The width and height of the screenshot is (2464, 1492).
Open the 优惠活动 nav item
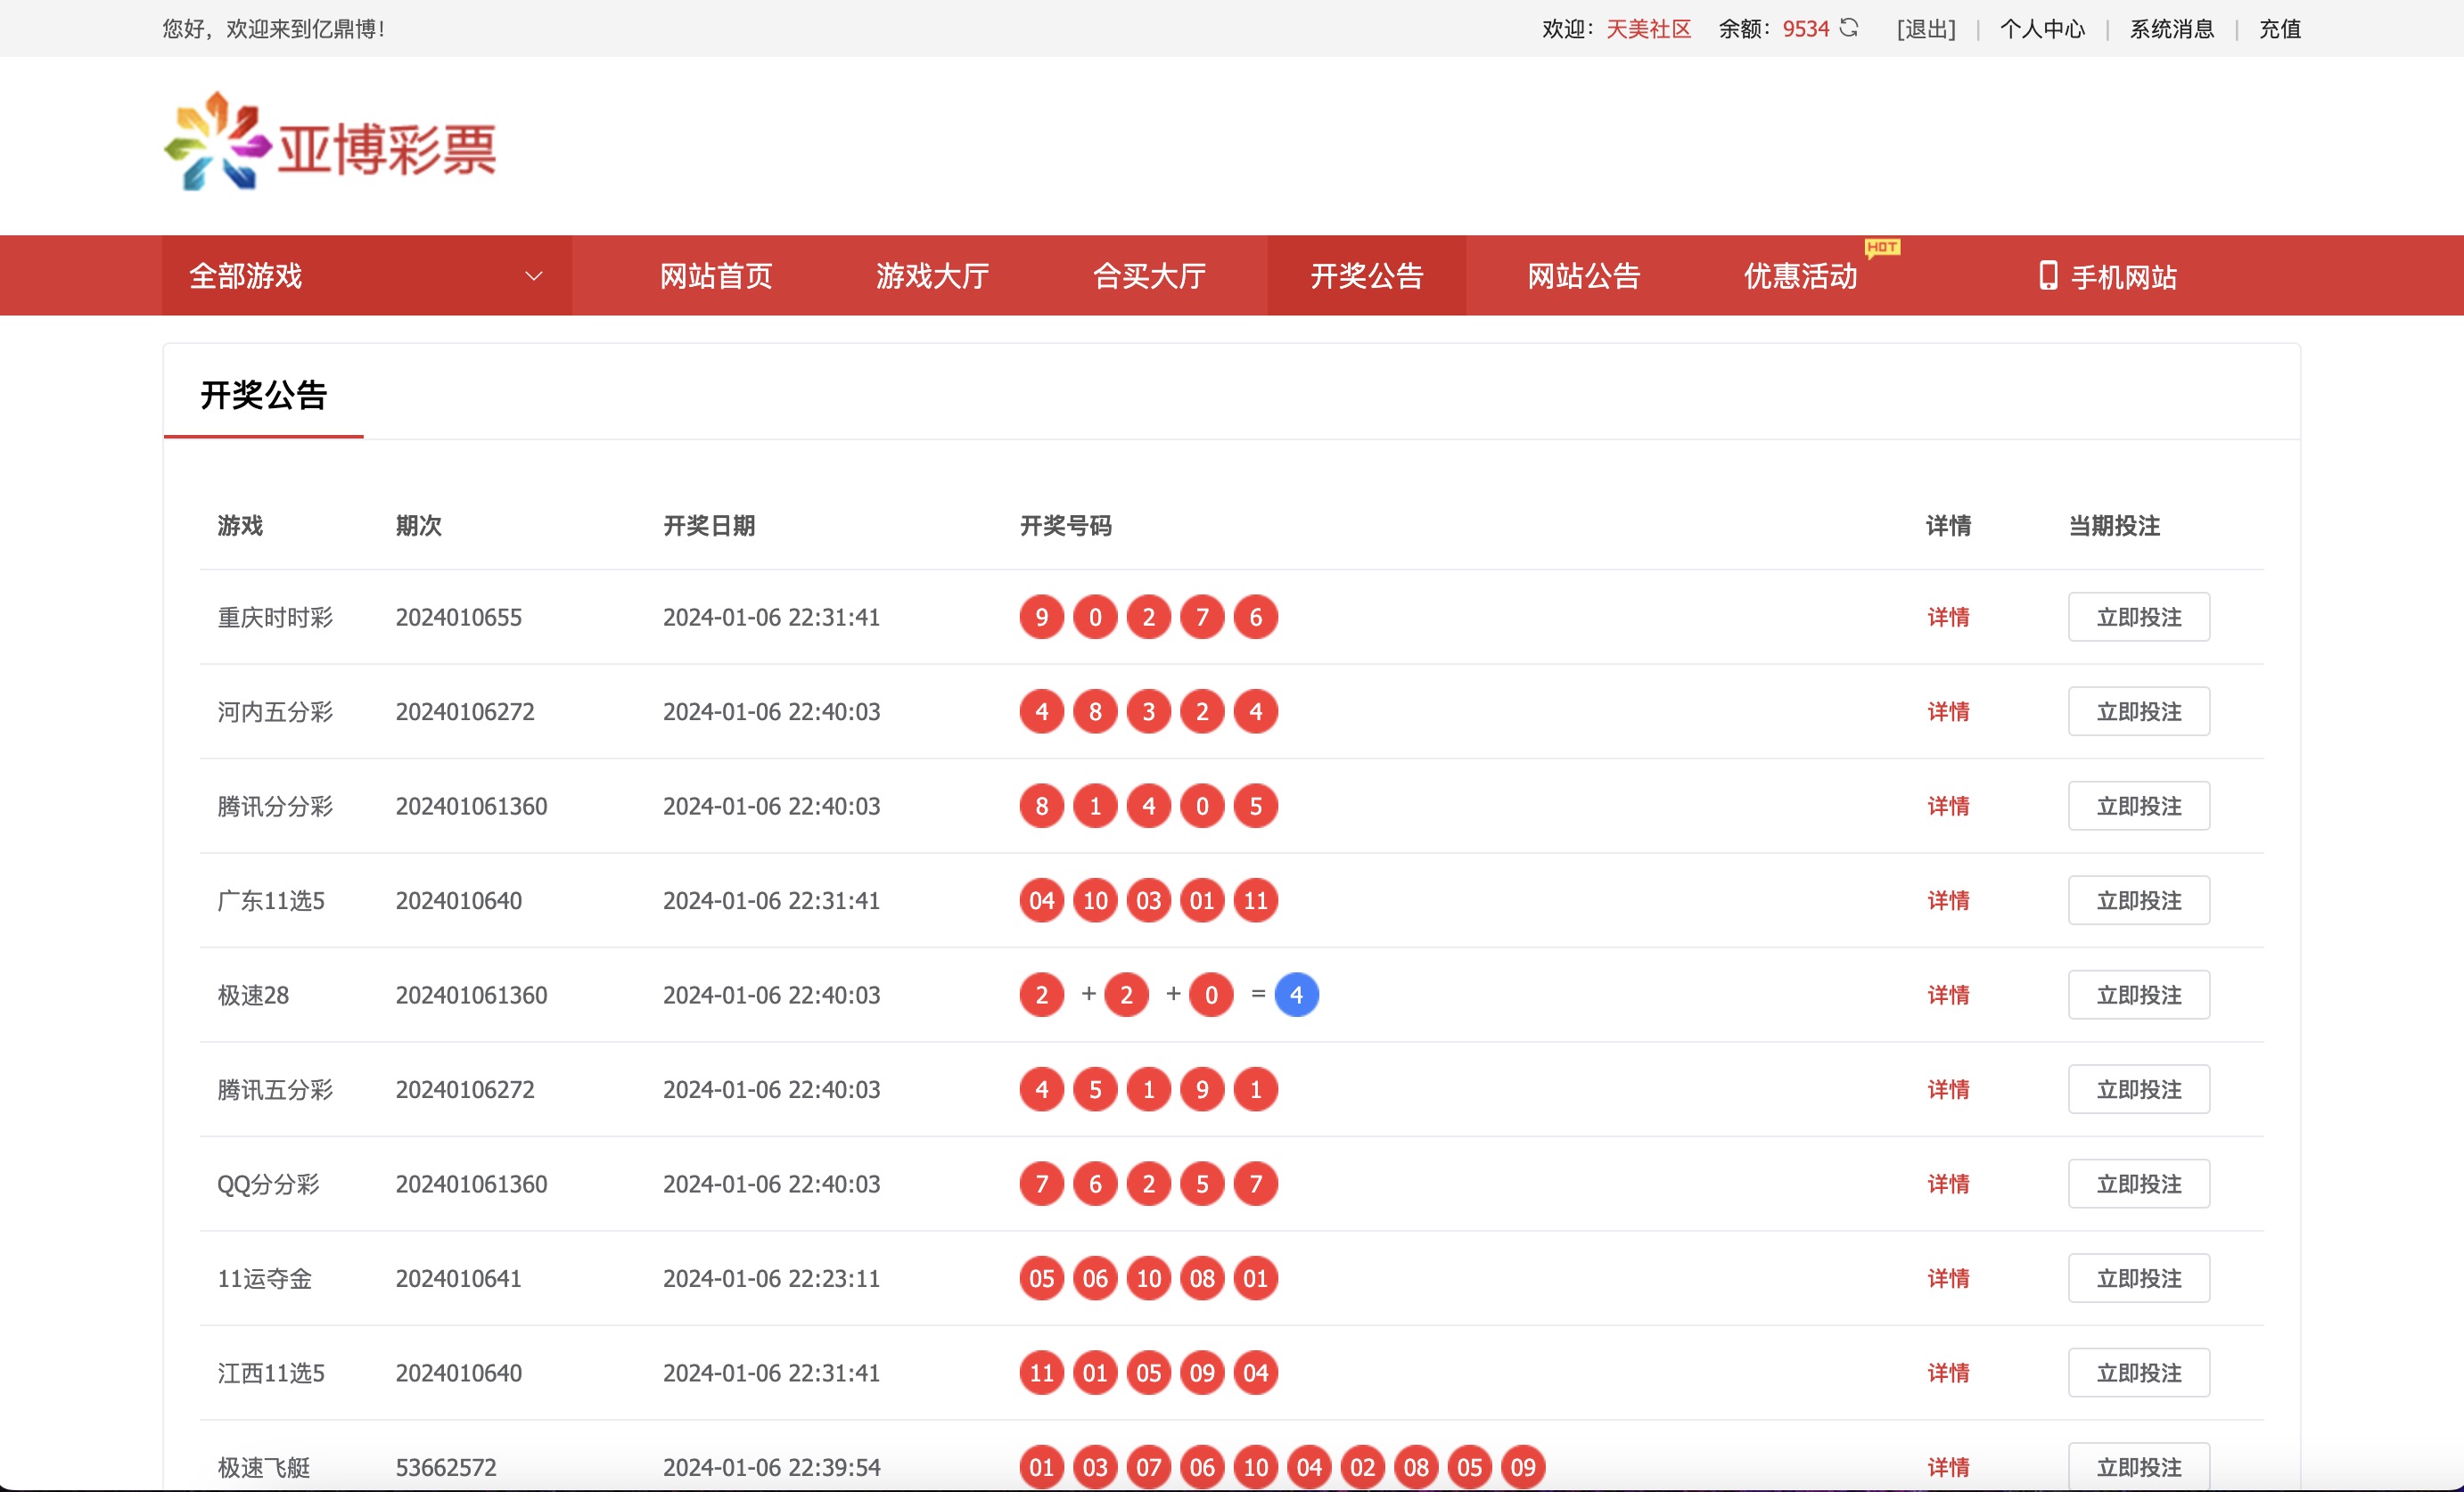coord(1801,276)
